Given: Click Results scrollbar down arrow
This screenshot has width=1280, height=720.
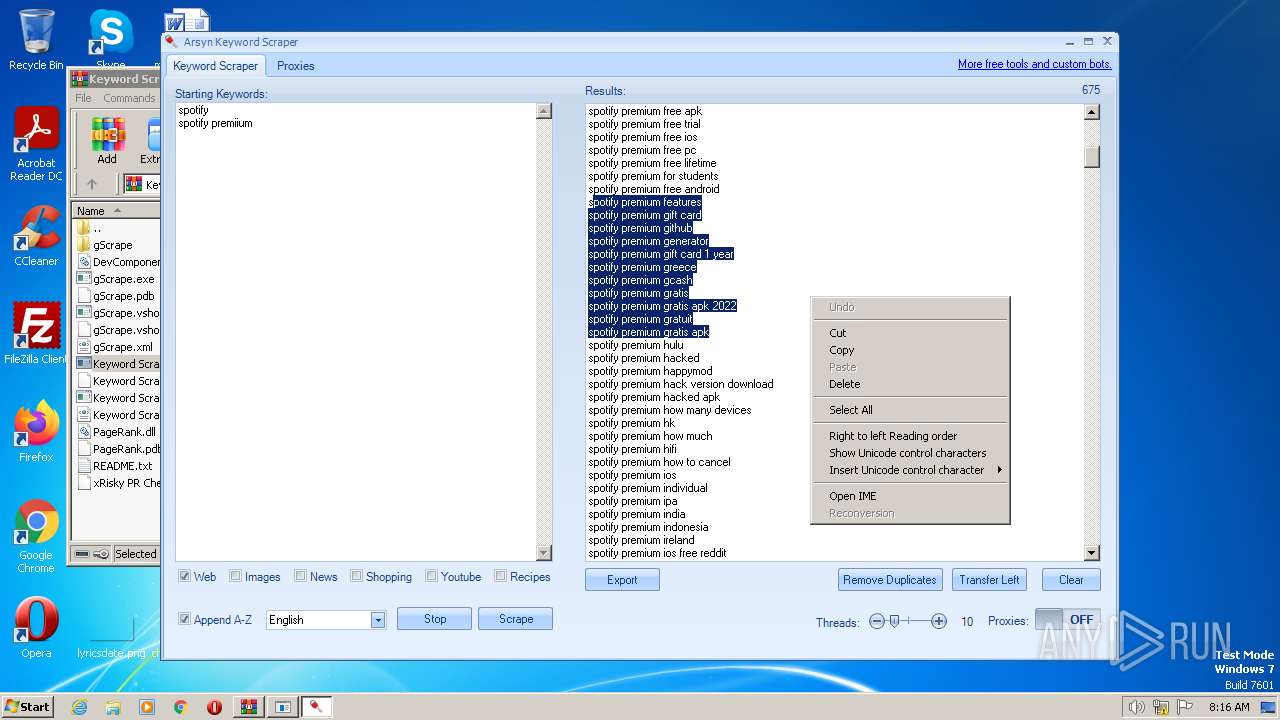Looking at the screenshot, I should [1091, 553].
